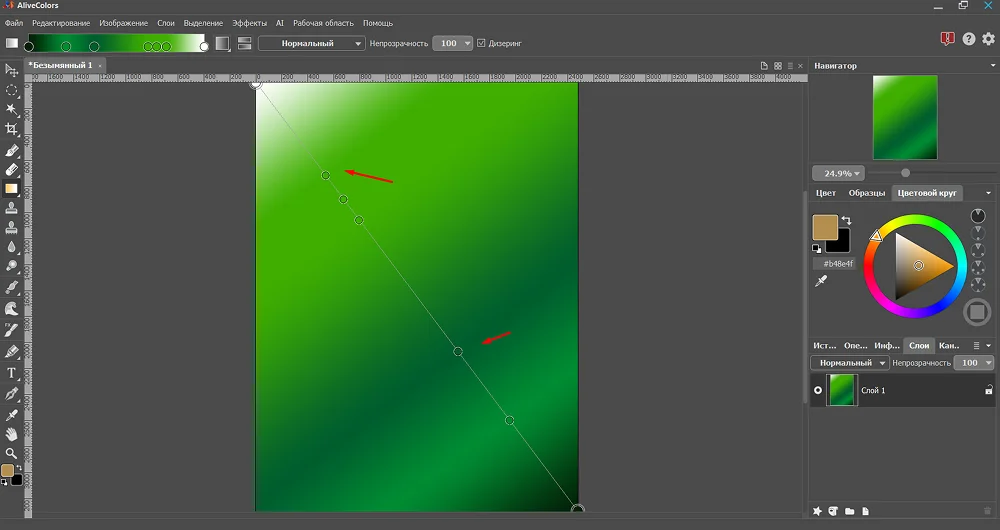Add new layer effect star icon

pos(817,511)
